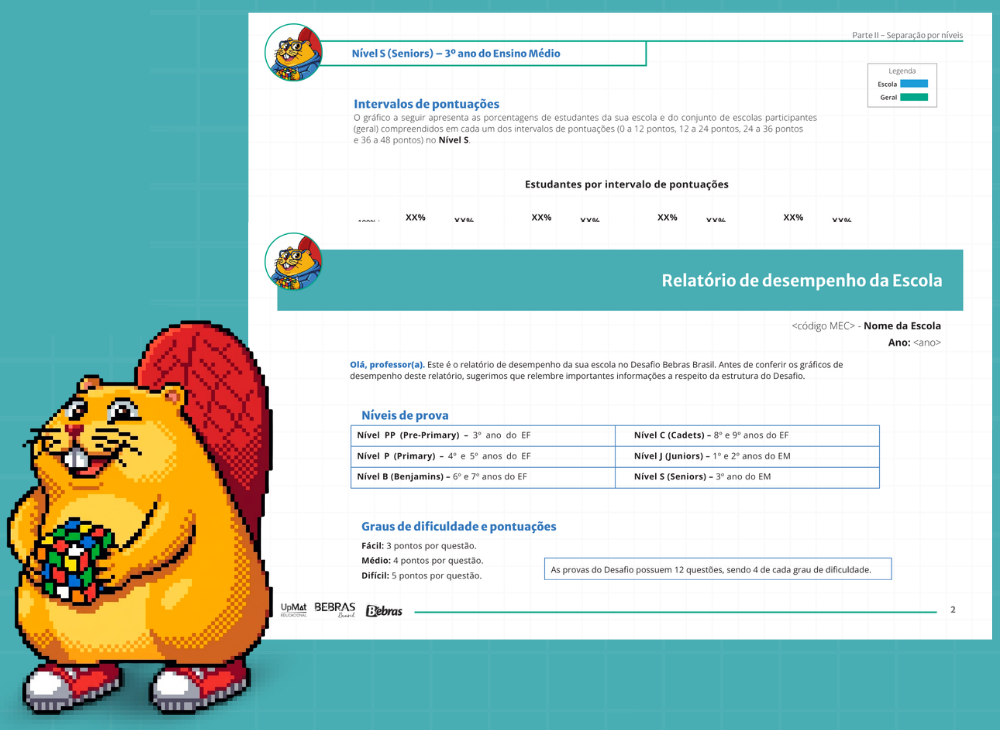This screenshot has height=730, width=1000.
Task: Click the 'Nível P (Primary)' table cell
Action: pyautogui.click(x=483, y=456)
